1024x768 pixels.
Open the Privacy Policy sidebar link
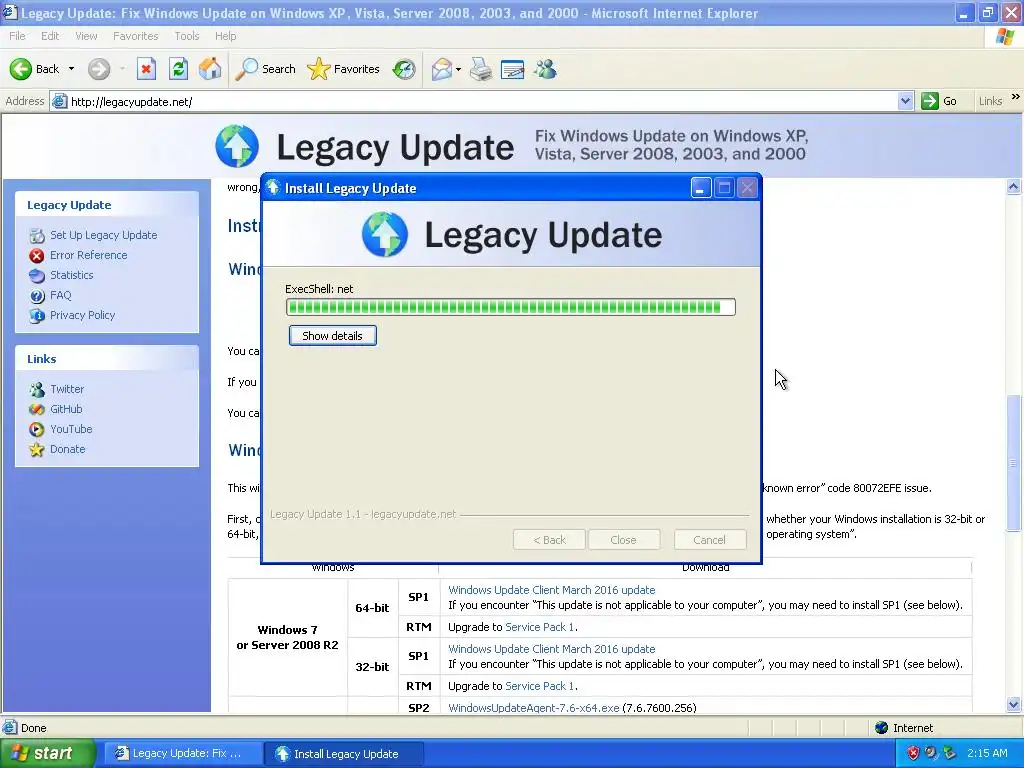click(82, 315)
